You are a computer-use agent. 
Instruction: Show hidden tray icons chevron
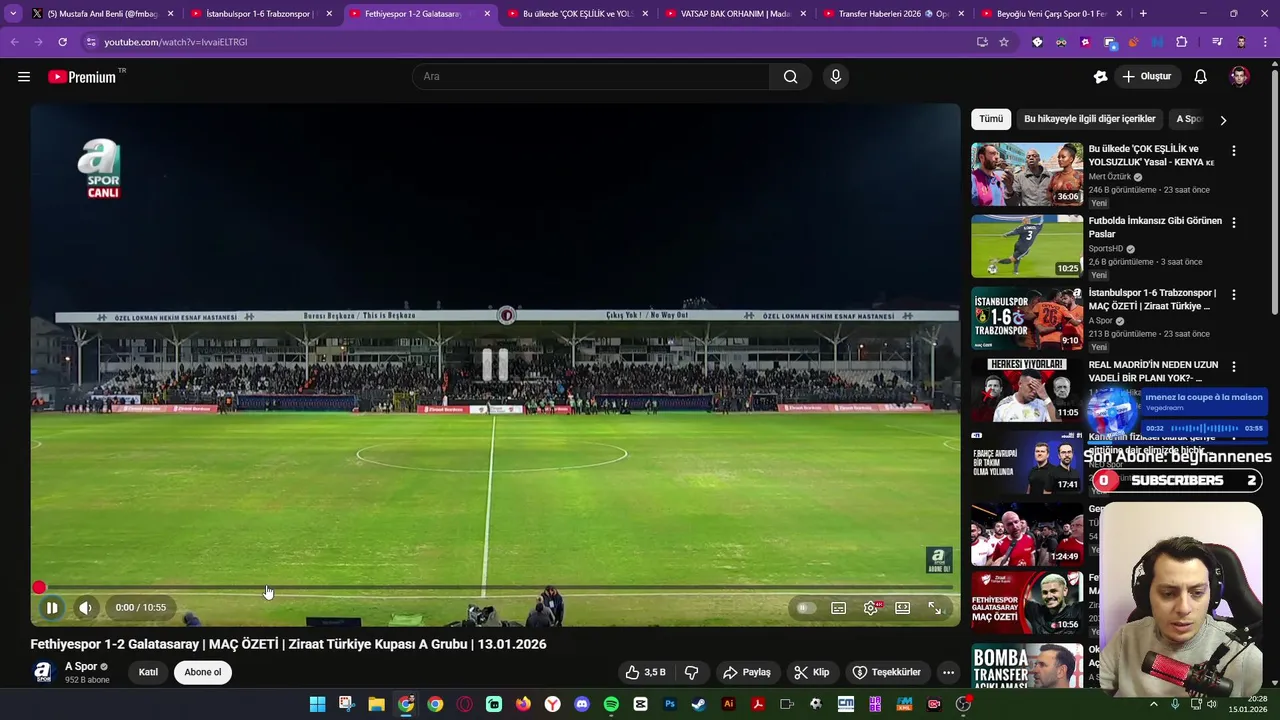tap(1153, 704)
